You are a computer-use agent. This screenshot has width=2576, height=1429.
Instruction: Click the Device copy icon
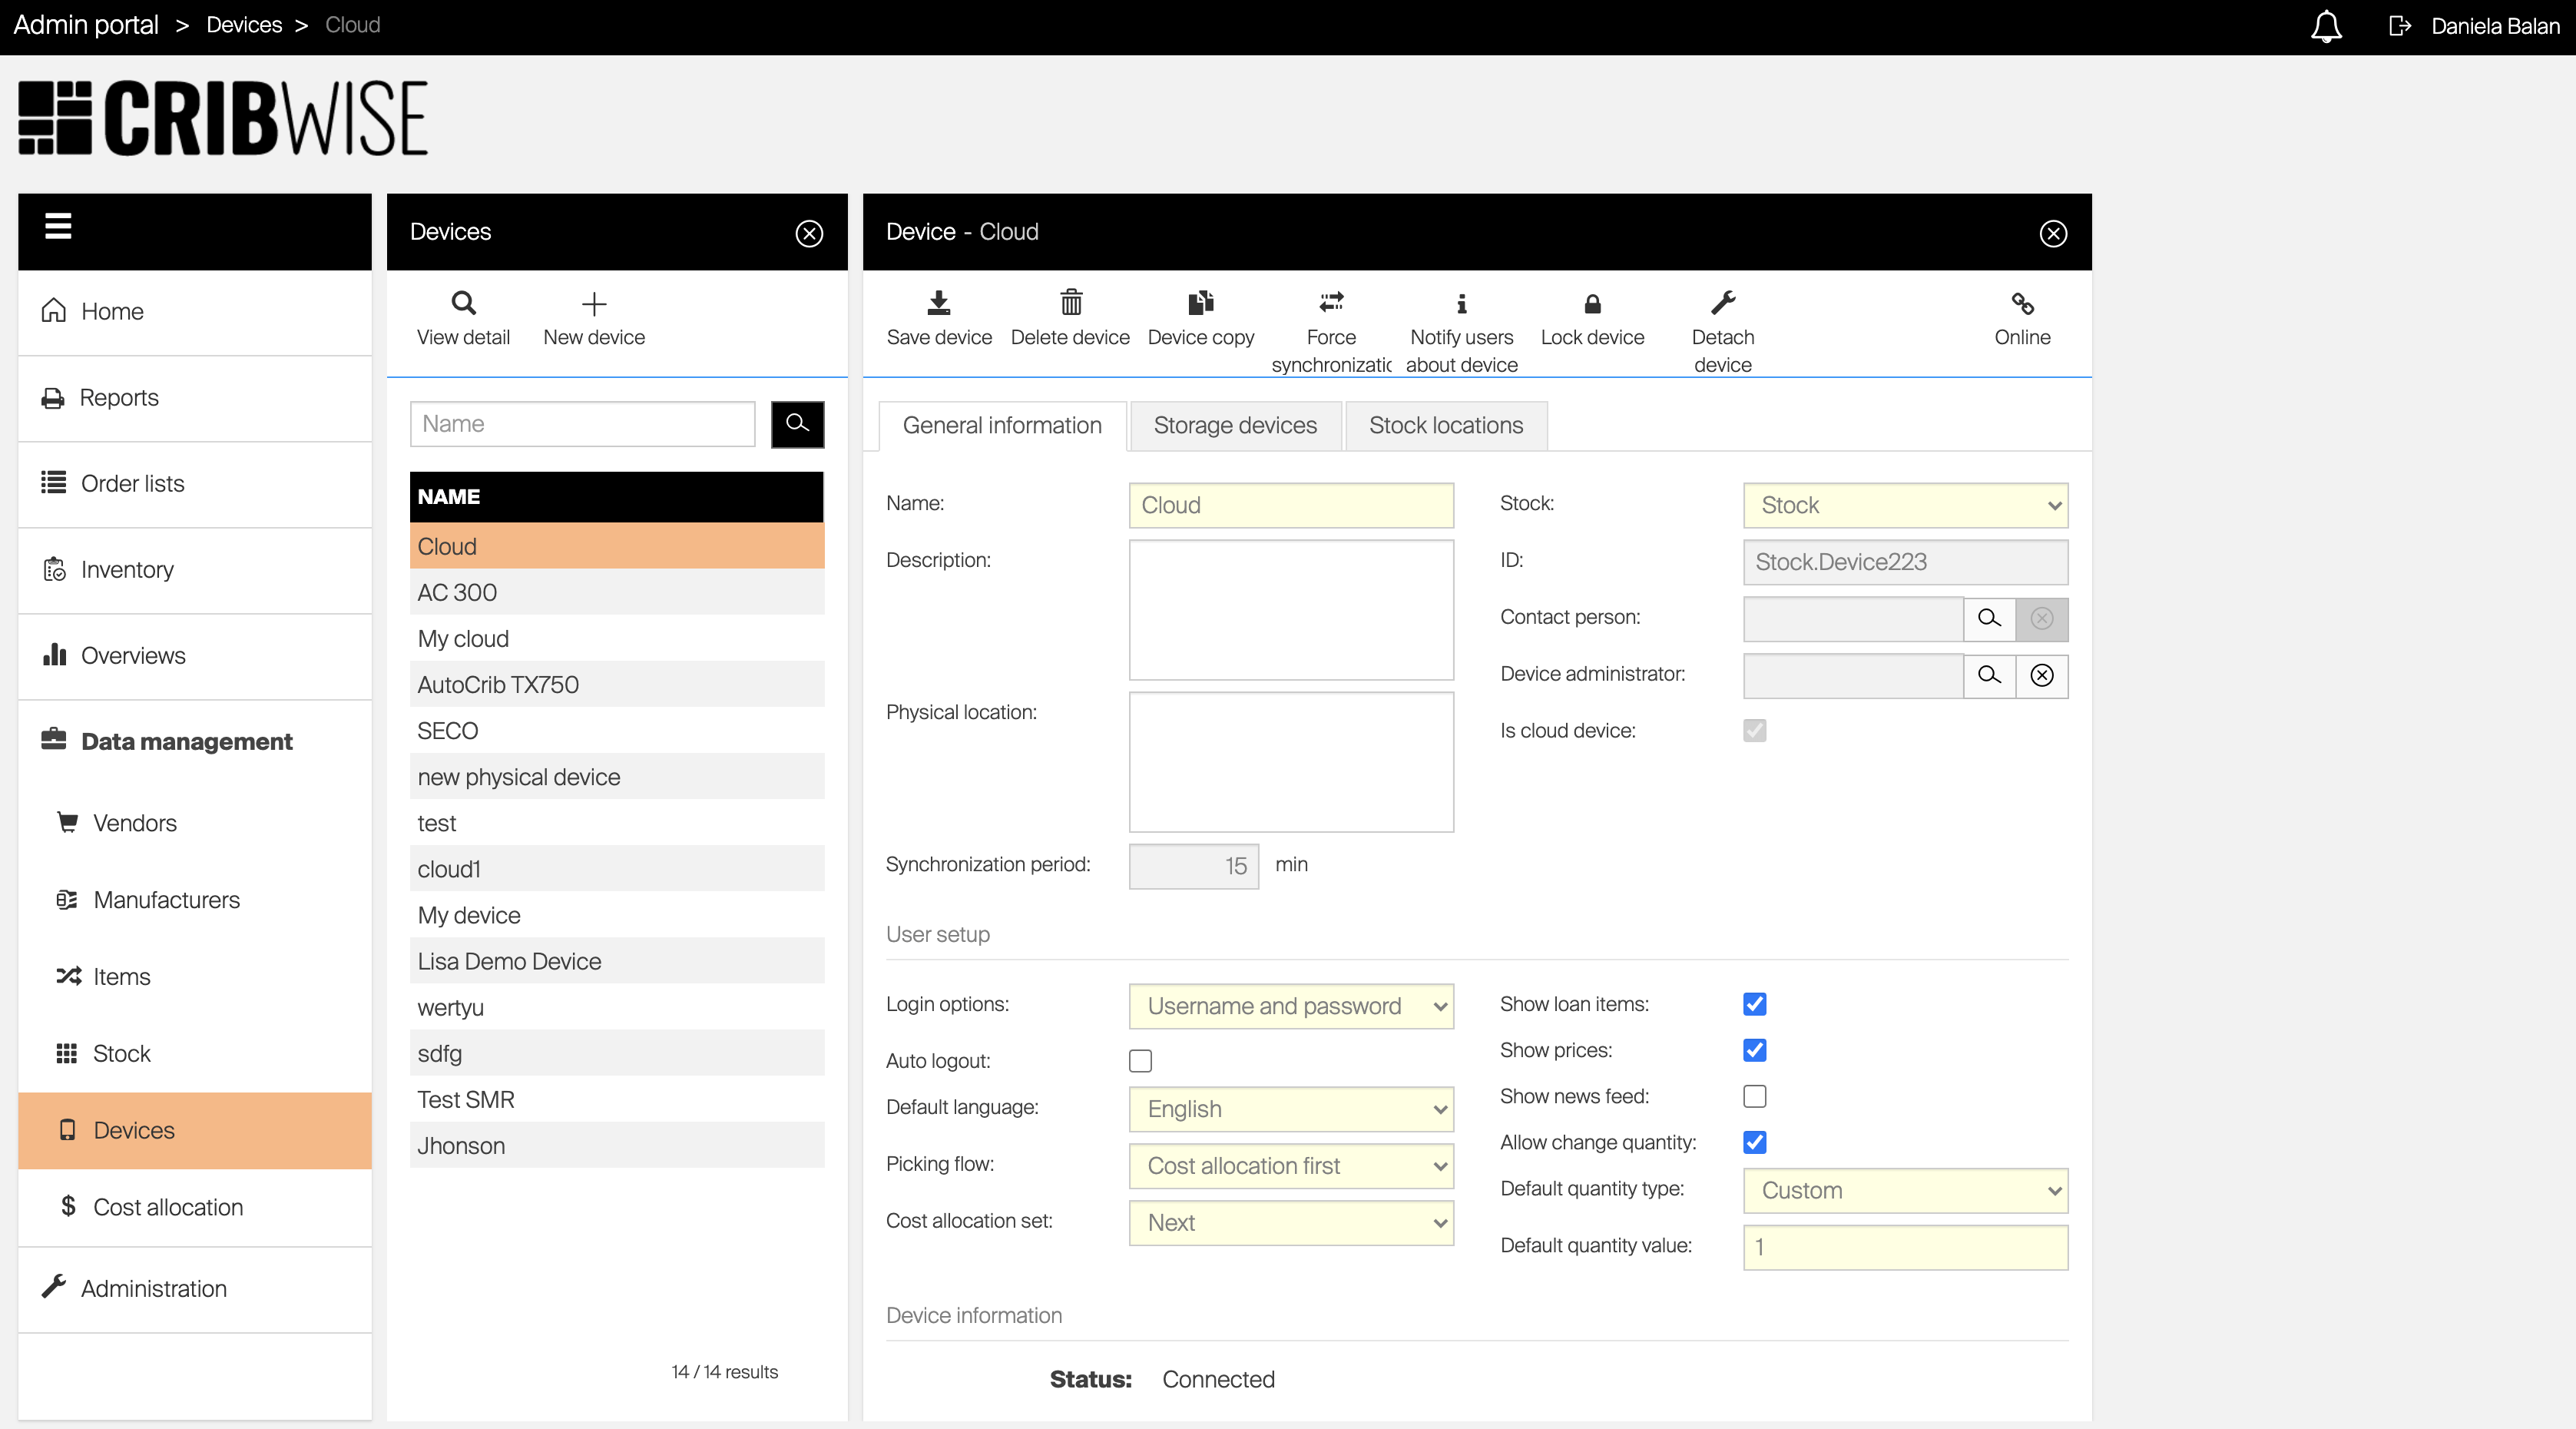click(x=1200, y=303)
